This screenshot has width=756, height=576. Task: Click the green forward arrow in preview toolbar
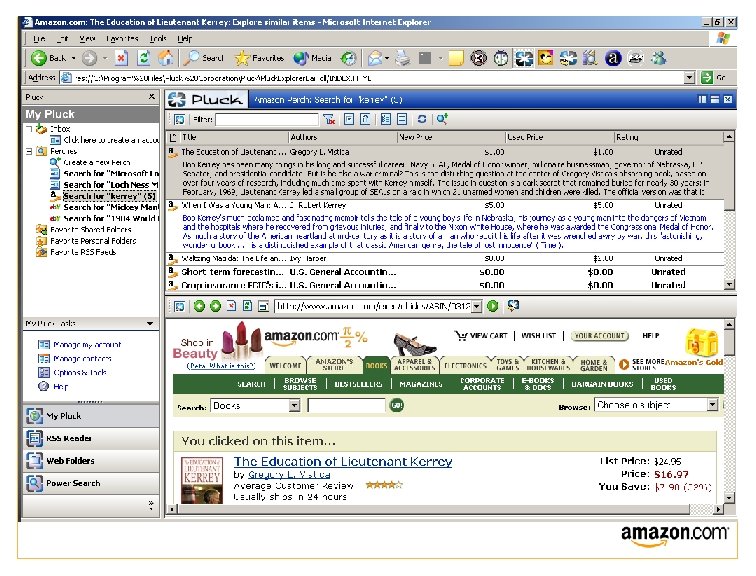pos(216,306)
